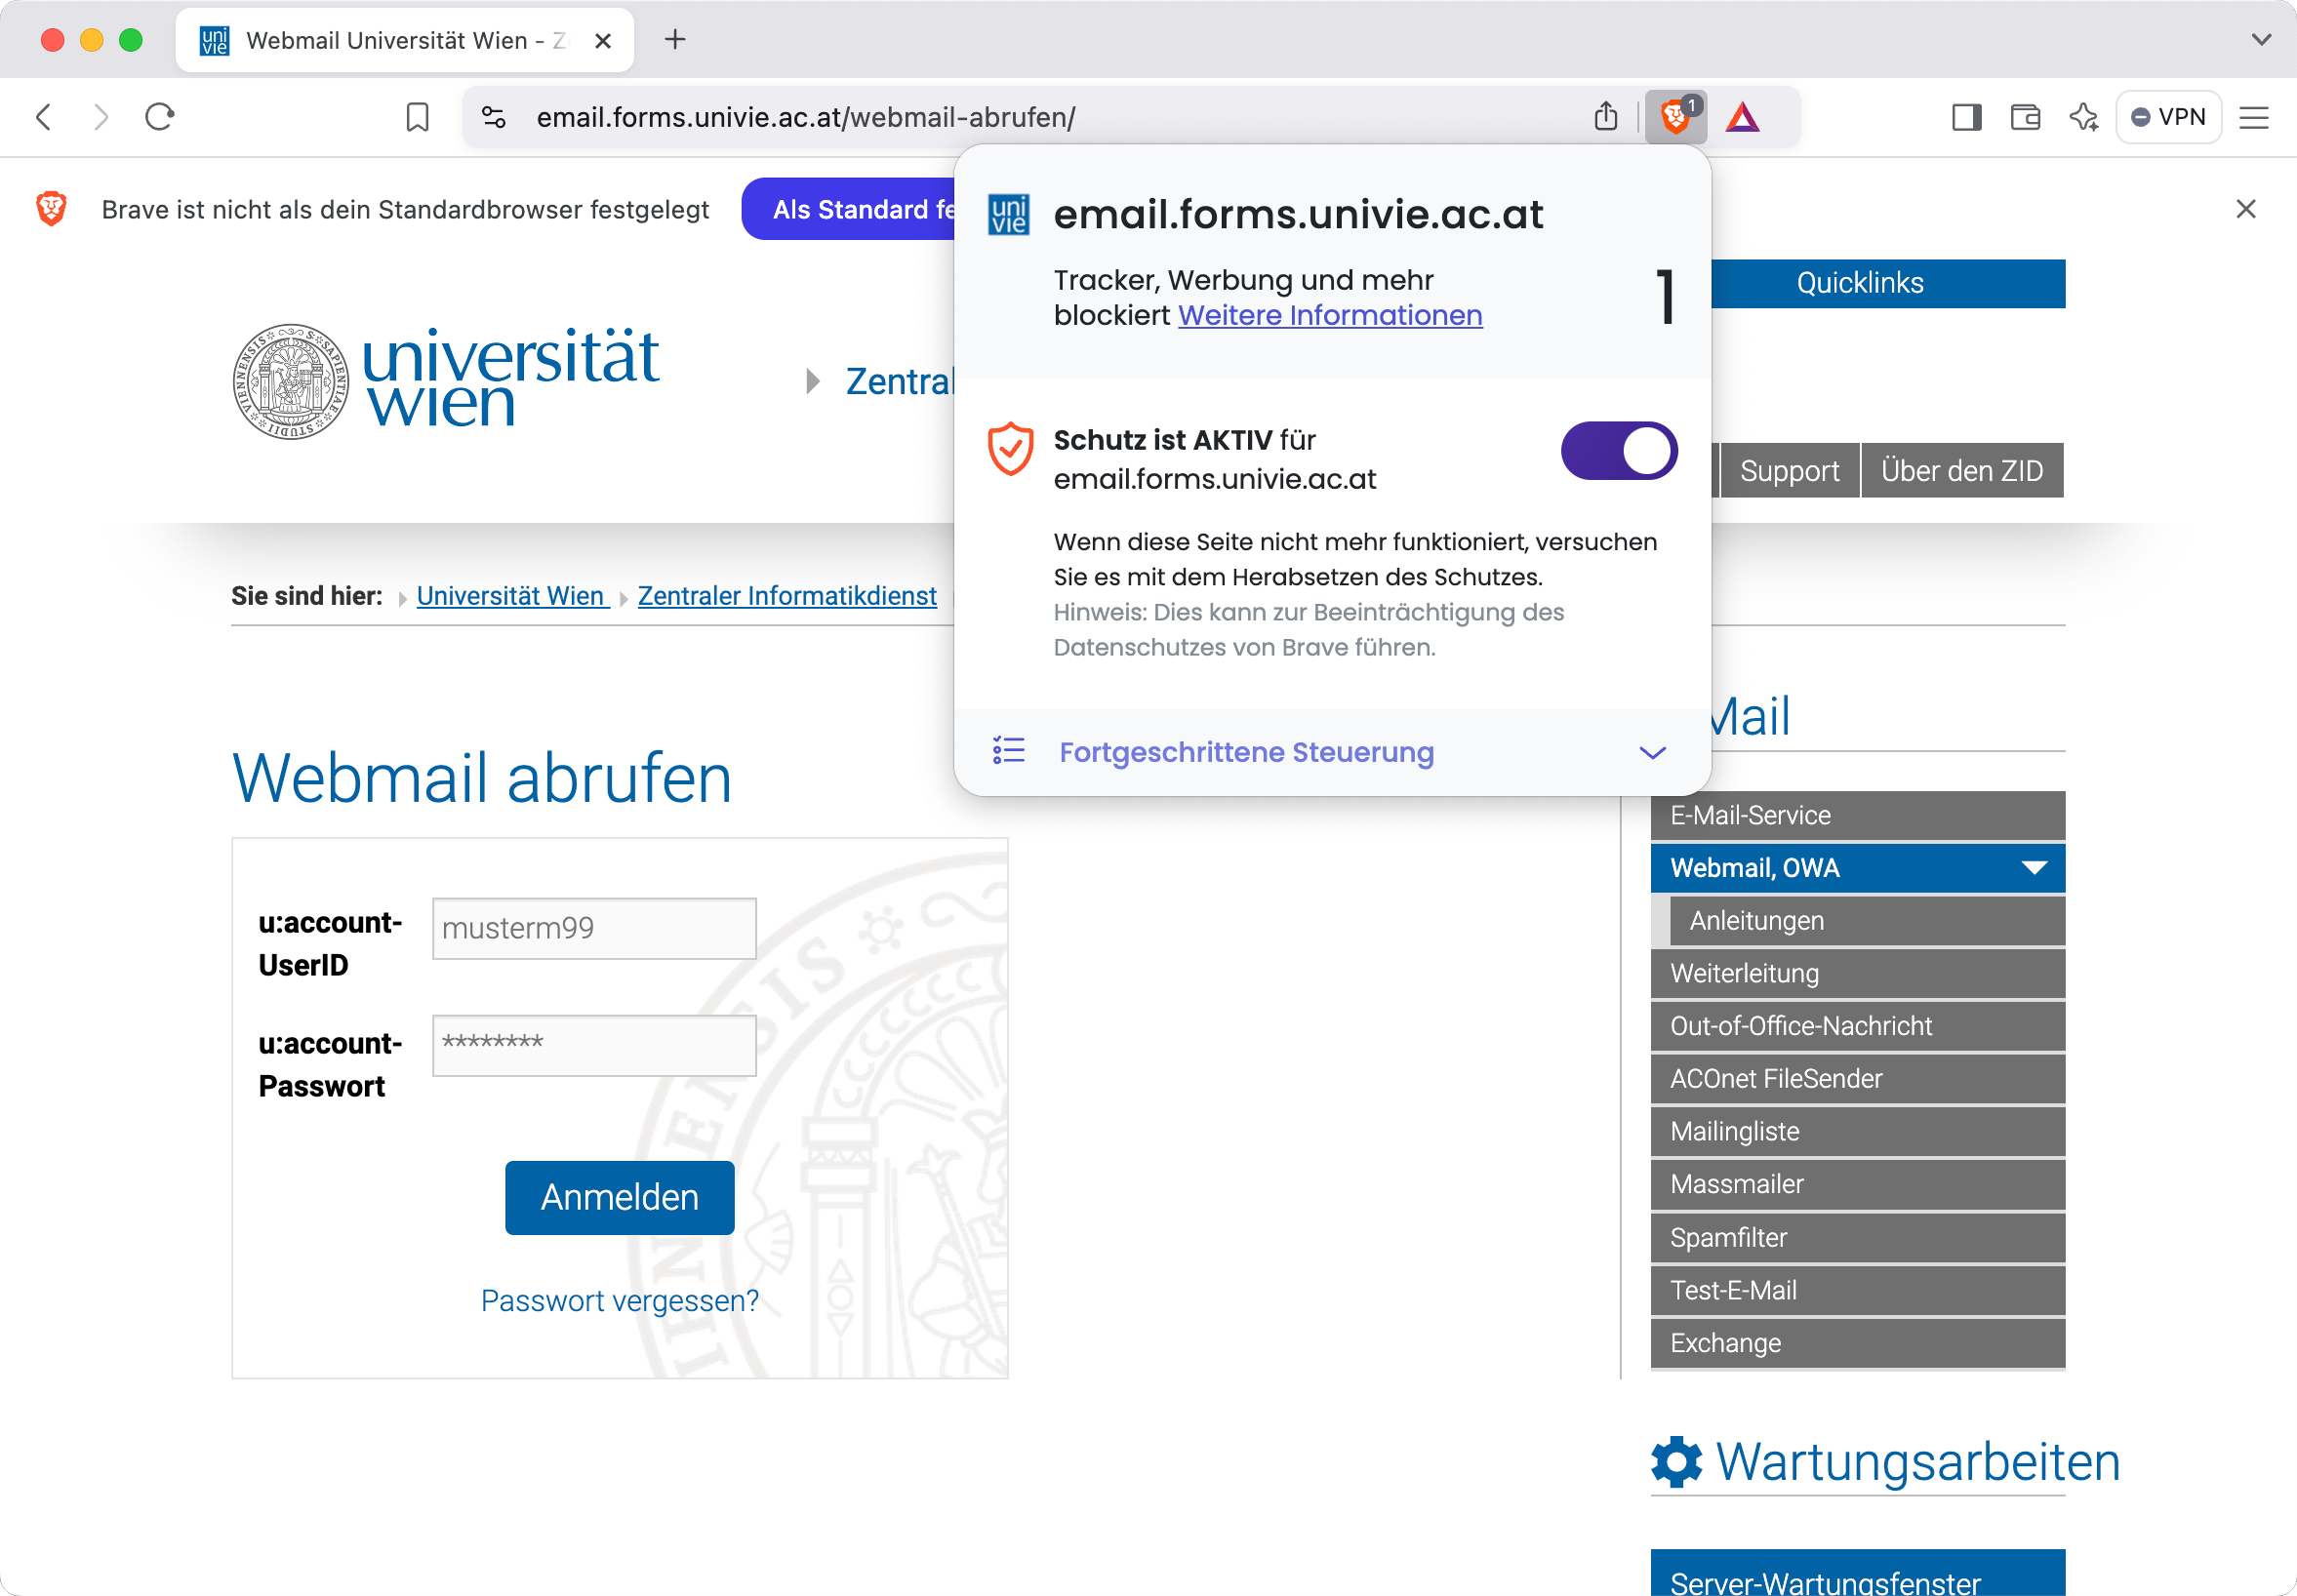This screenshot has width=2297, height=1596.
Task: Click the orange shield check icon
Action: point(1010,449)
